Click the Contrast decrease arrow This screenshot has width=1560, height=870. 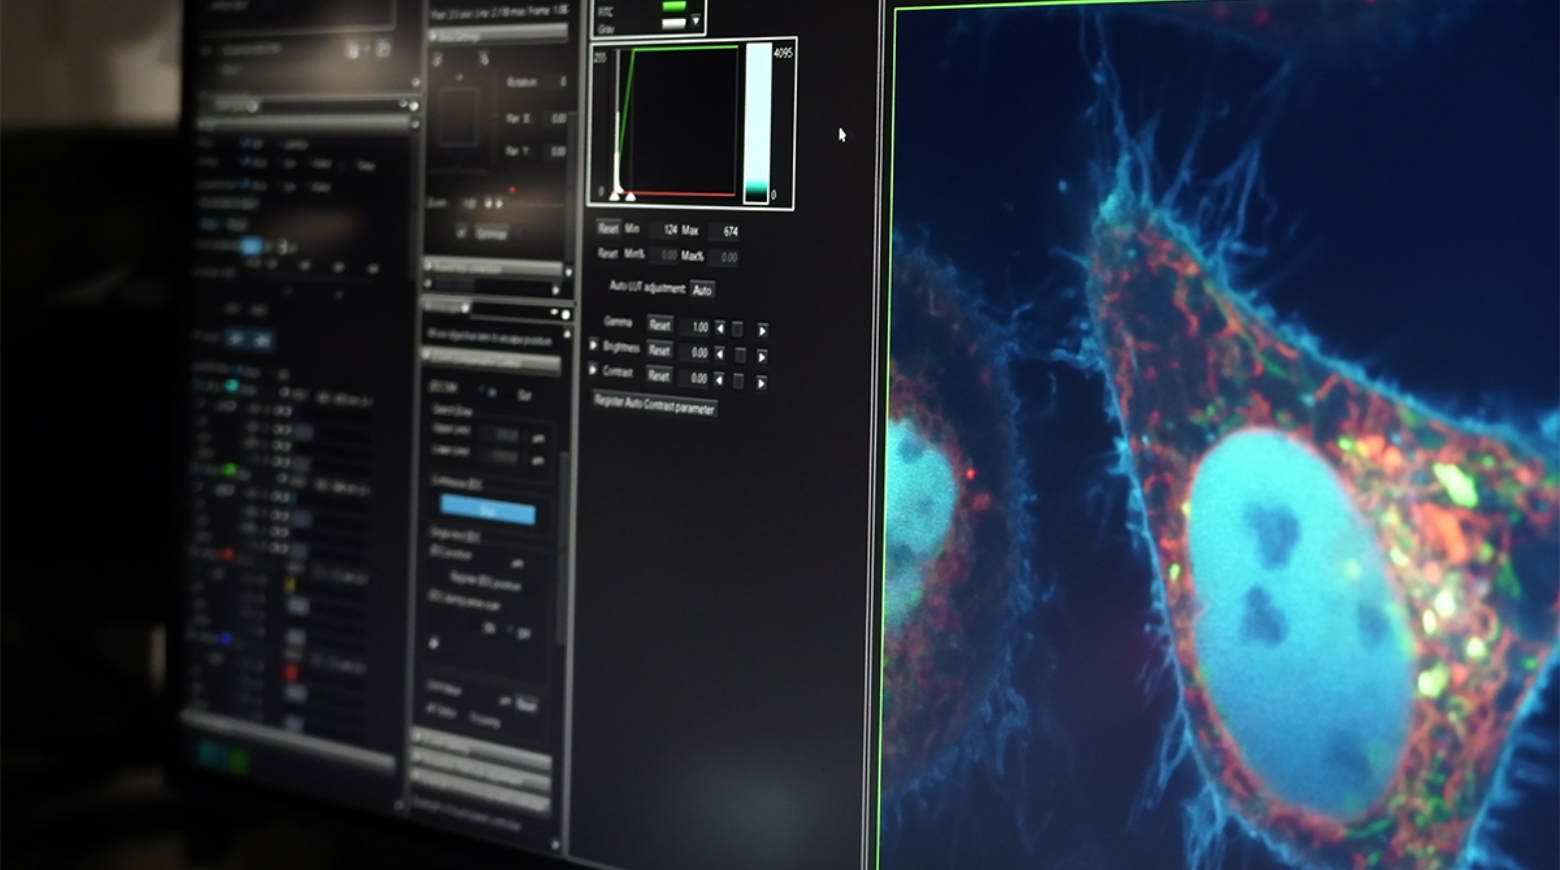(x=720, y=379)
